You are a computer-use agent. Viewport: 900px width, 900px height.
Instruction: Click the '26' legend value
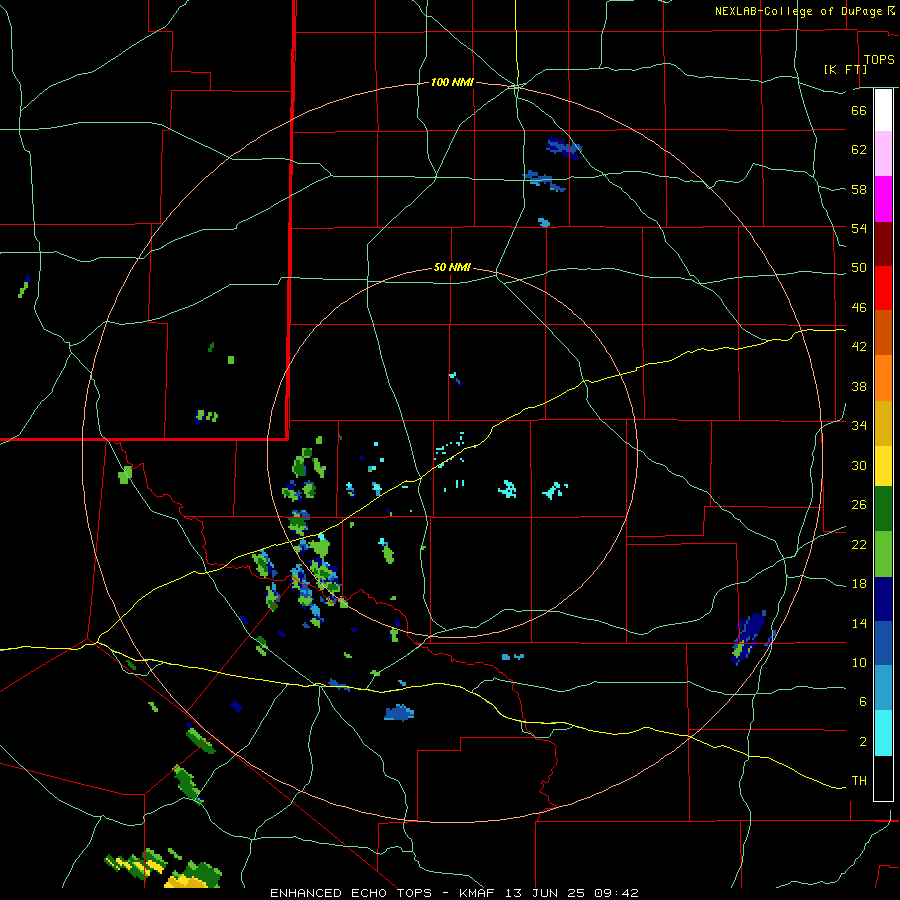859,505
